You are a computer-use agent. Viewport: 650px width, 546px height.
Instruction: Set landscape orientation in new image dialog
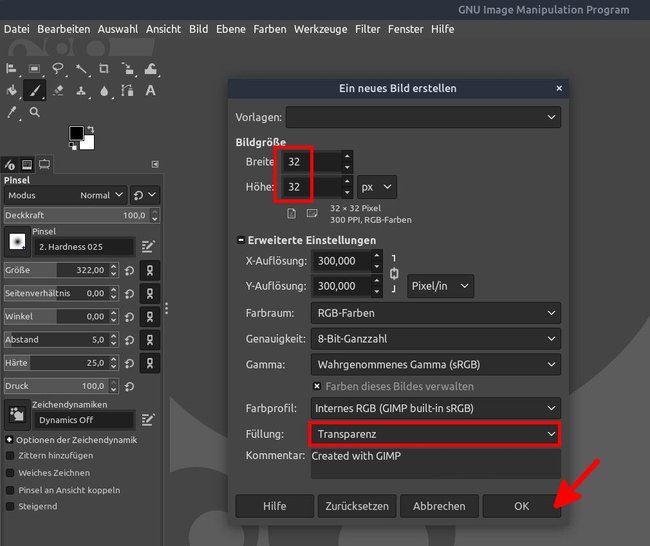pyautogui.click(x=312, y=214)
